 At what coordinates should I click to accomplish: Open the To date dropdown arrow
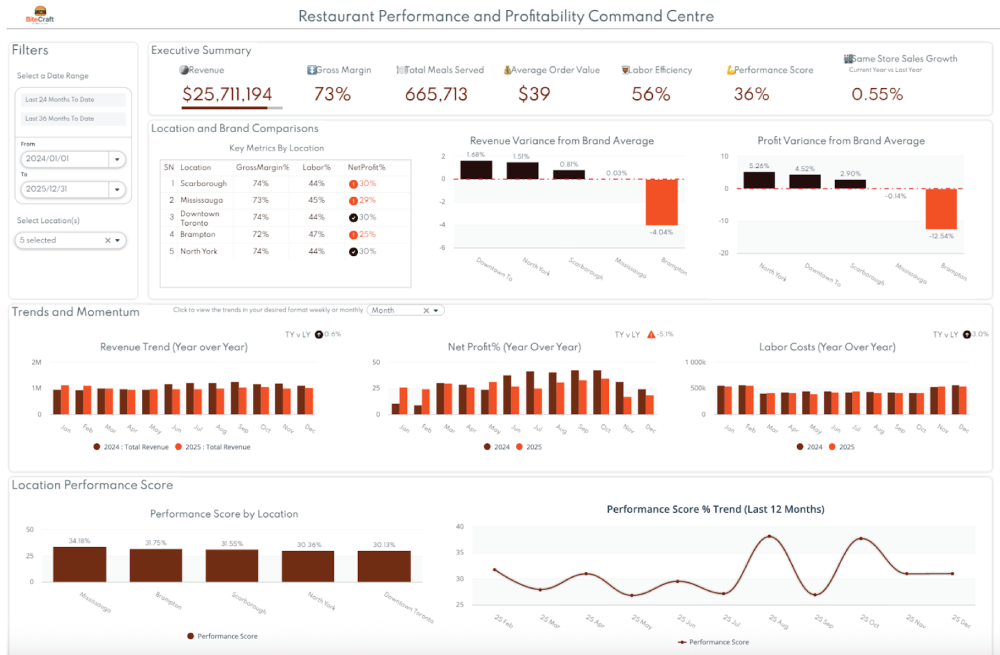point(117,189)
